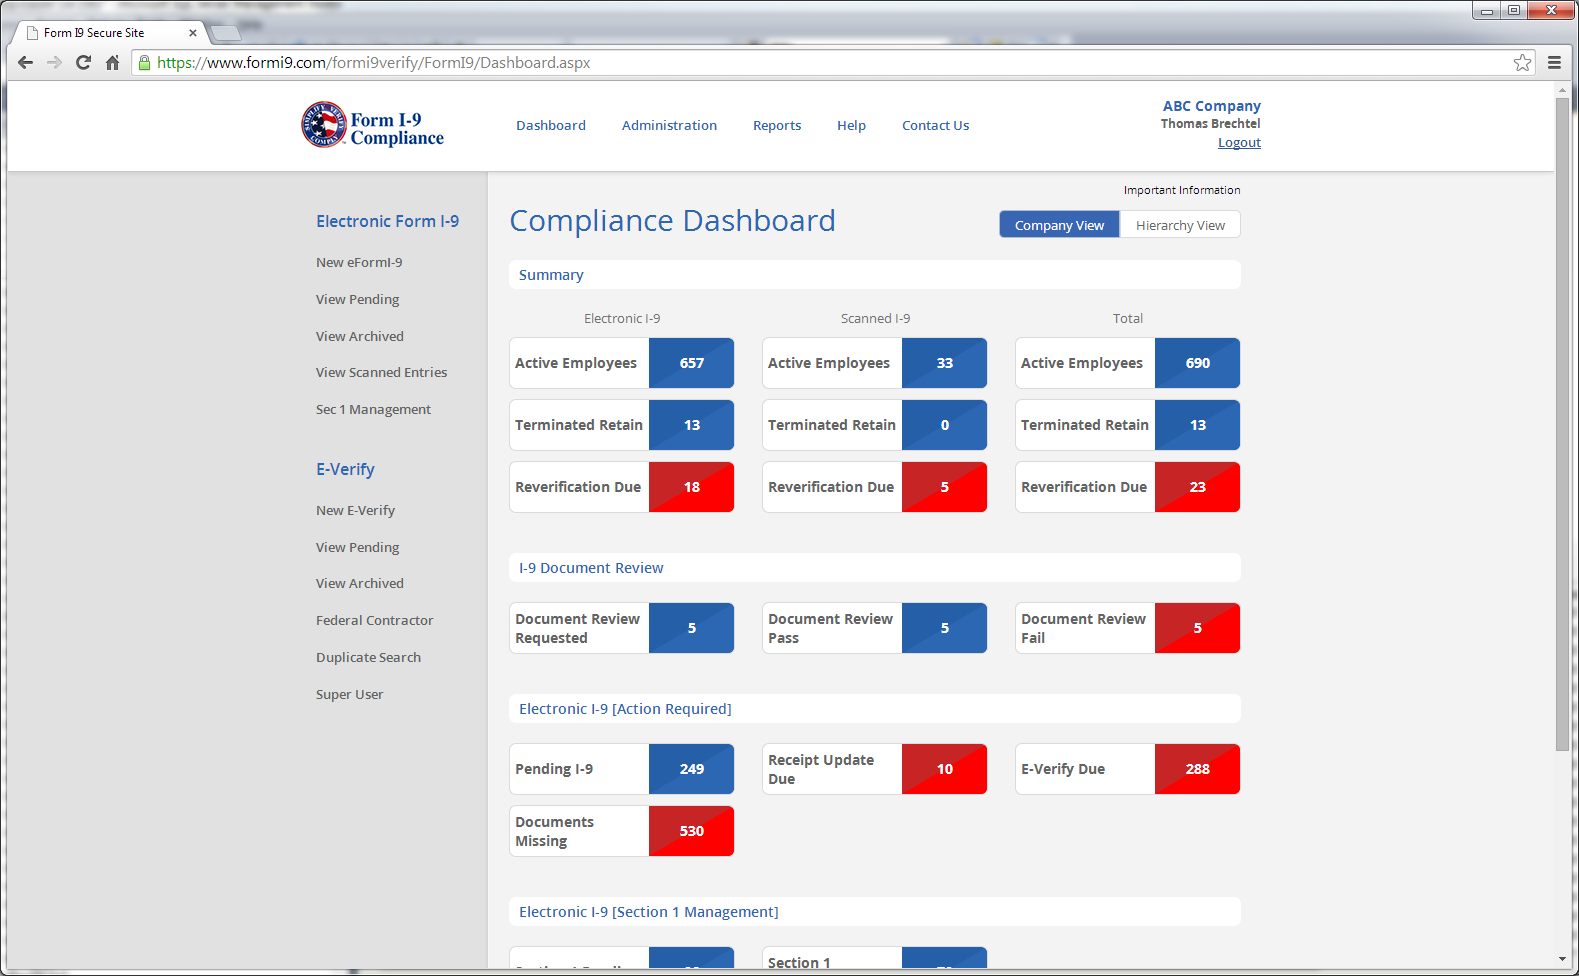Click the browser forward arrow
The width and height of the screenshot is (1579, 976).
tap(54, 62)
